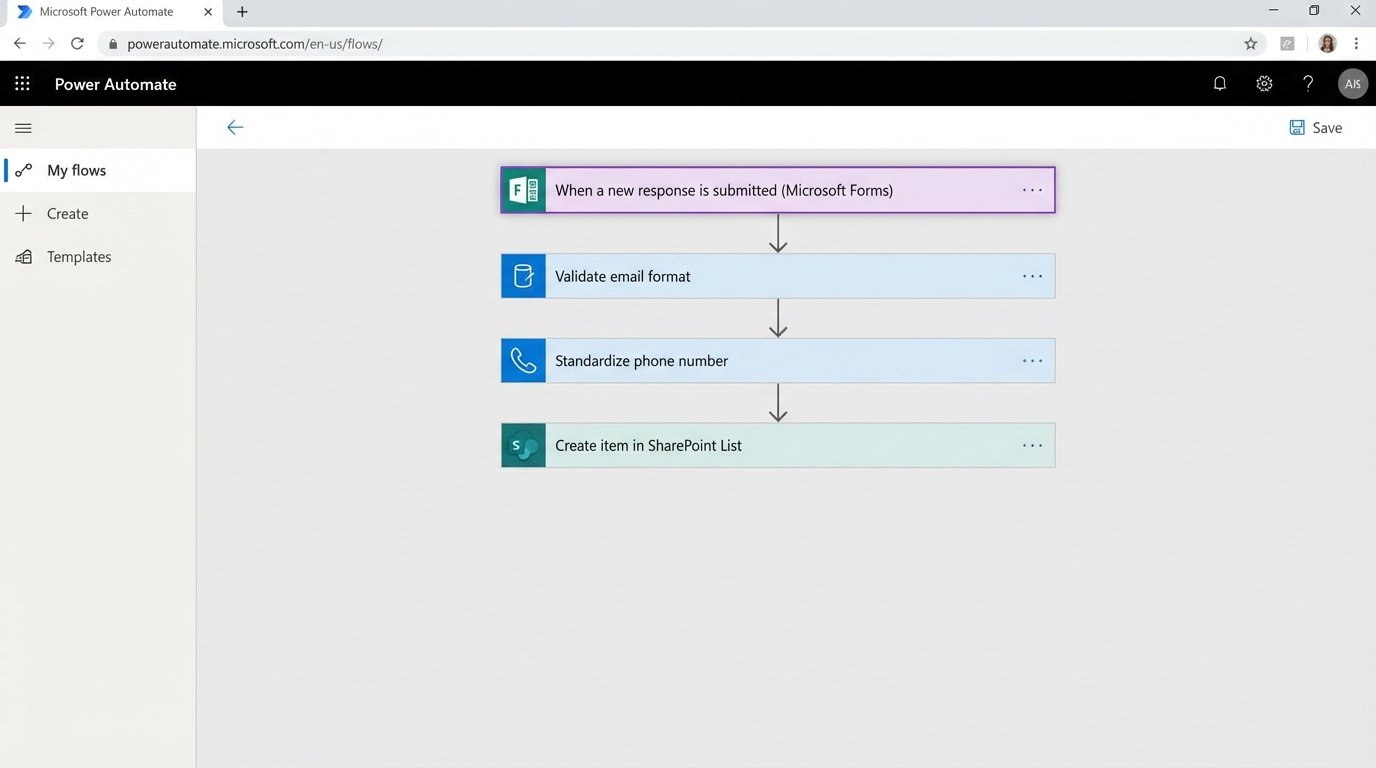The width and height of the screenshot is (1376, 768).
Task: Click the Microsoft Forms trigger icon
Action: (523, 190)
